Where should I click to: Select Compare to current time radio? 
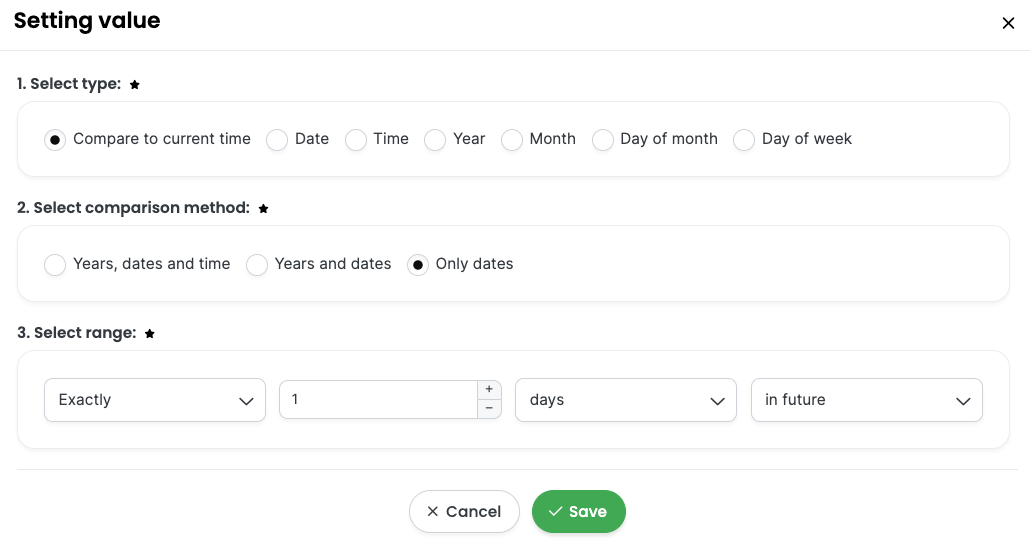55,139
